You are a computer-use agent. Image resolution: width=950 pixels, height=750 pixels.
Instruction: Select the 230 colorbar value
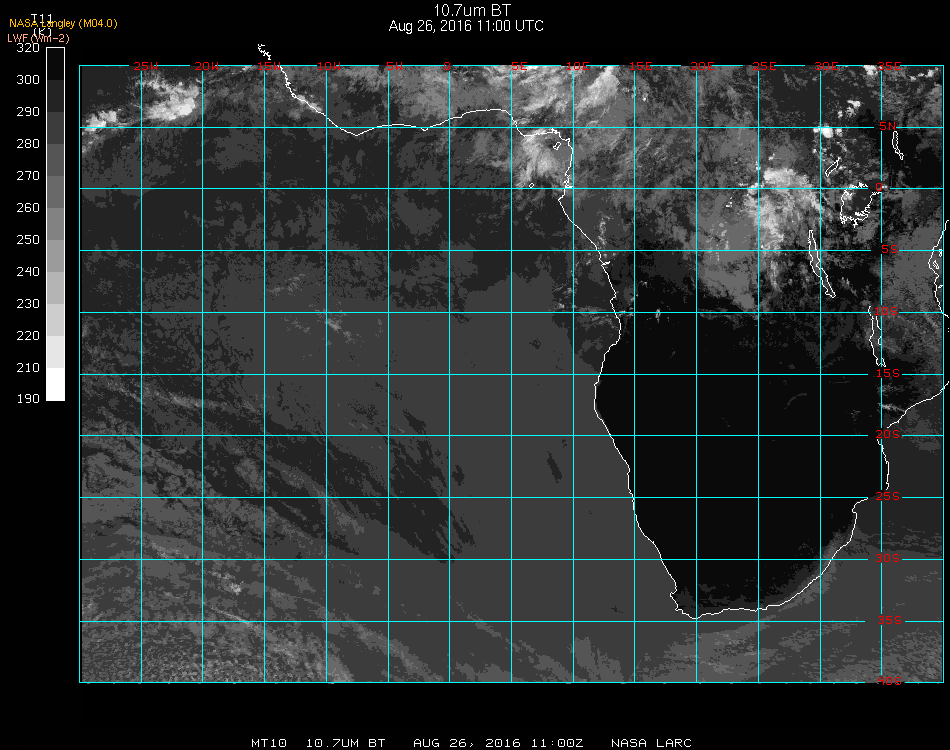28,304
